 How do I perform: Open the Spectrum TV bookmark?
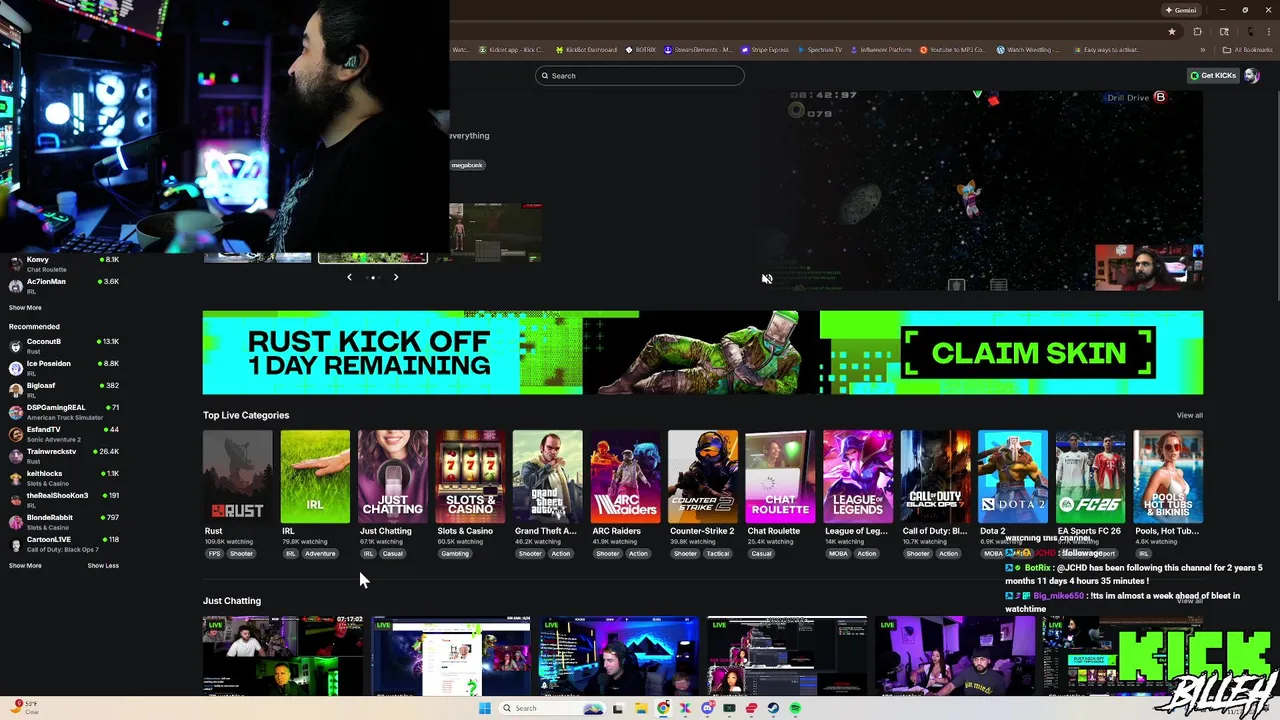click(x=819, y=50)
